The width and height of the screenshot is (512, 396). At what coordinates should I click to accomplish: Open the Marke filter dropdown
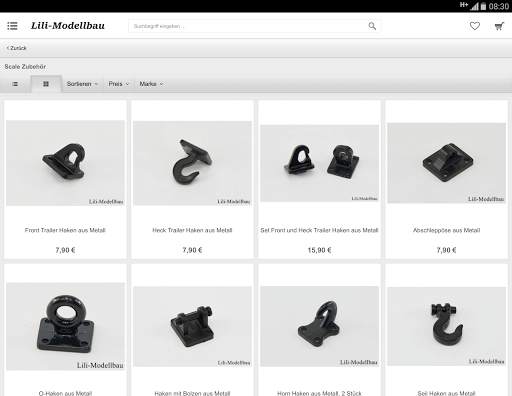point(151,84)
